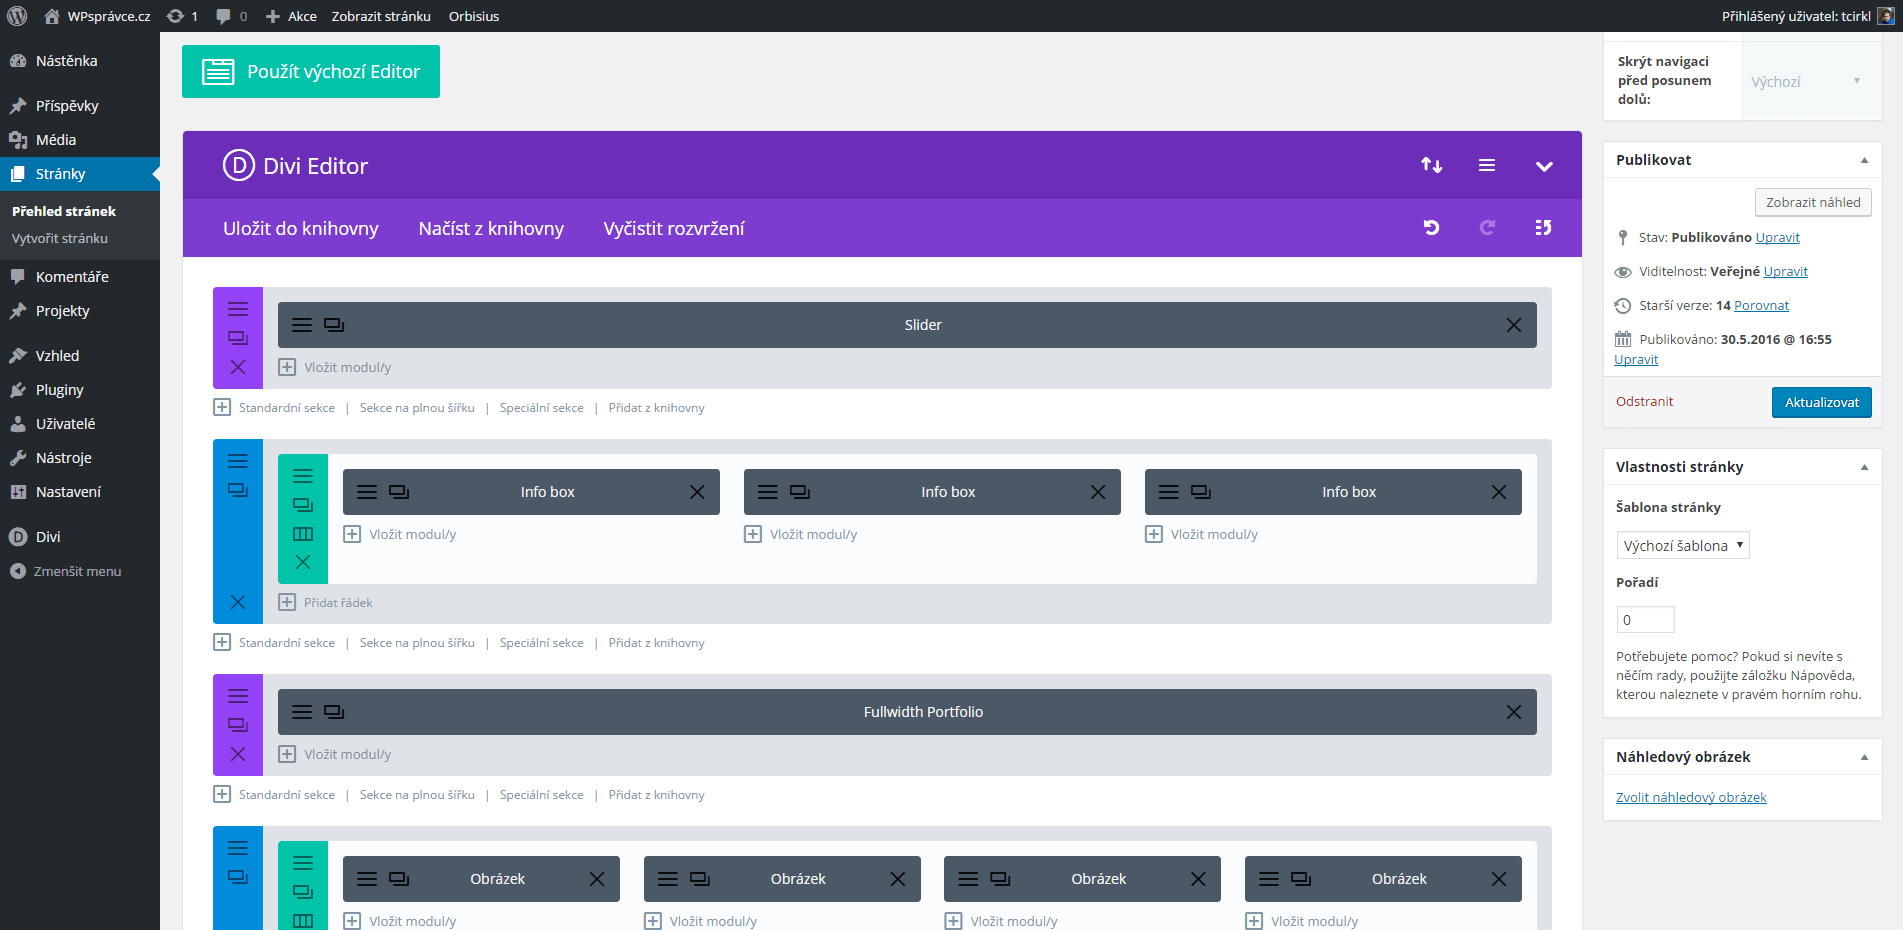Open the updates icon in admin bar
The image size is (1903, 930).
pyautogui.click(x=182, y=16)
